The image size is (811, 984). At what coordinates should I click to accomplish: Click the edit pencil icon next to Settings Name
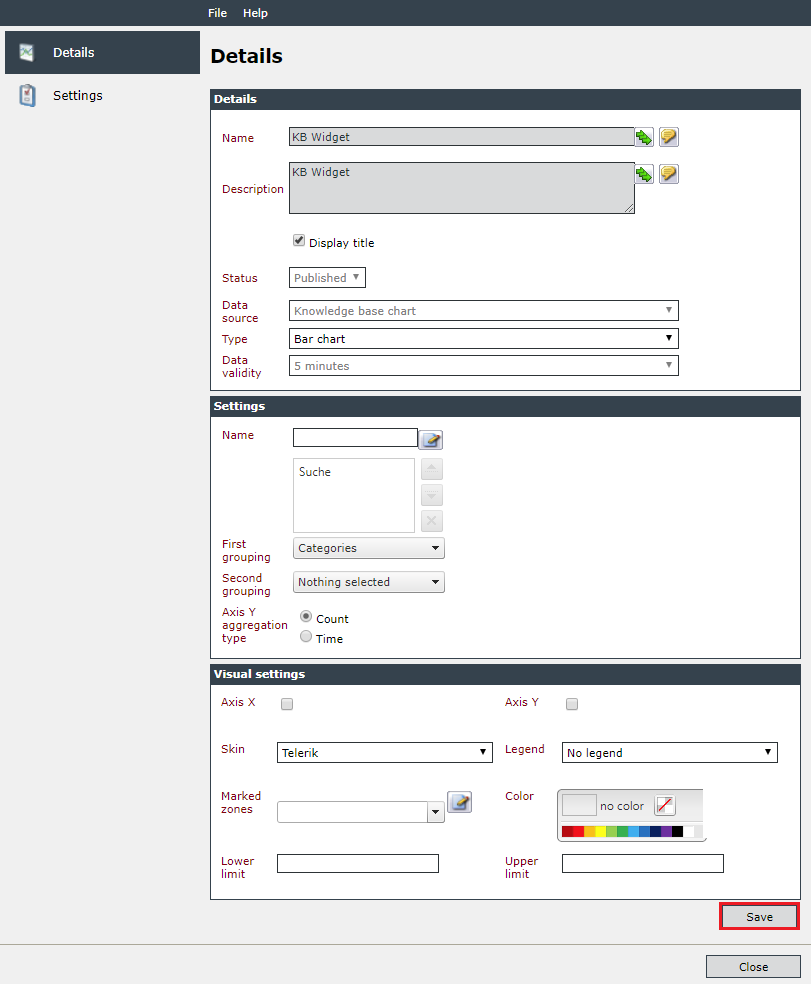coord(431,440)
